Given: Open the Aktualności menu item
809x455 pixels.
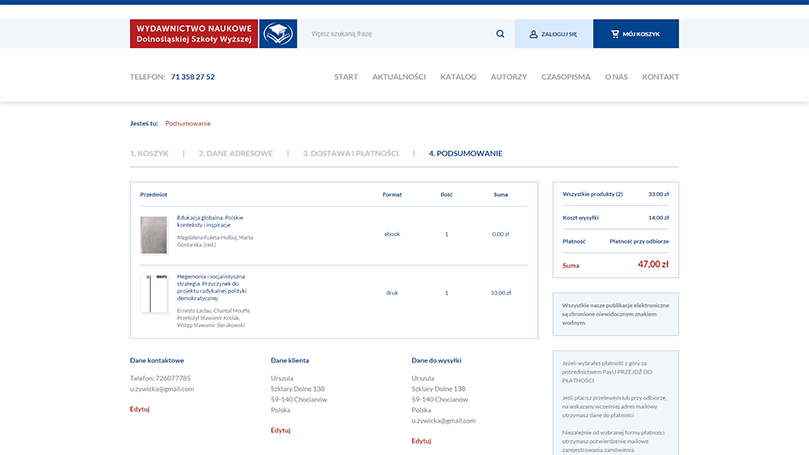Looking at the screenshot, I should (x=399, y=77).
